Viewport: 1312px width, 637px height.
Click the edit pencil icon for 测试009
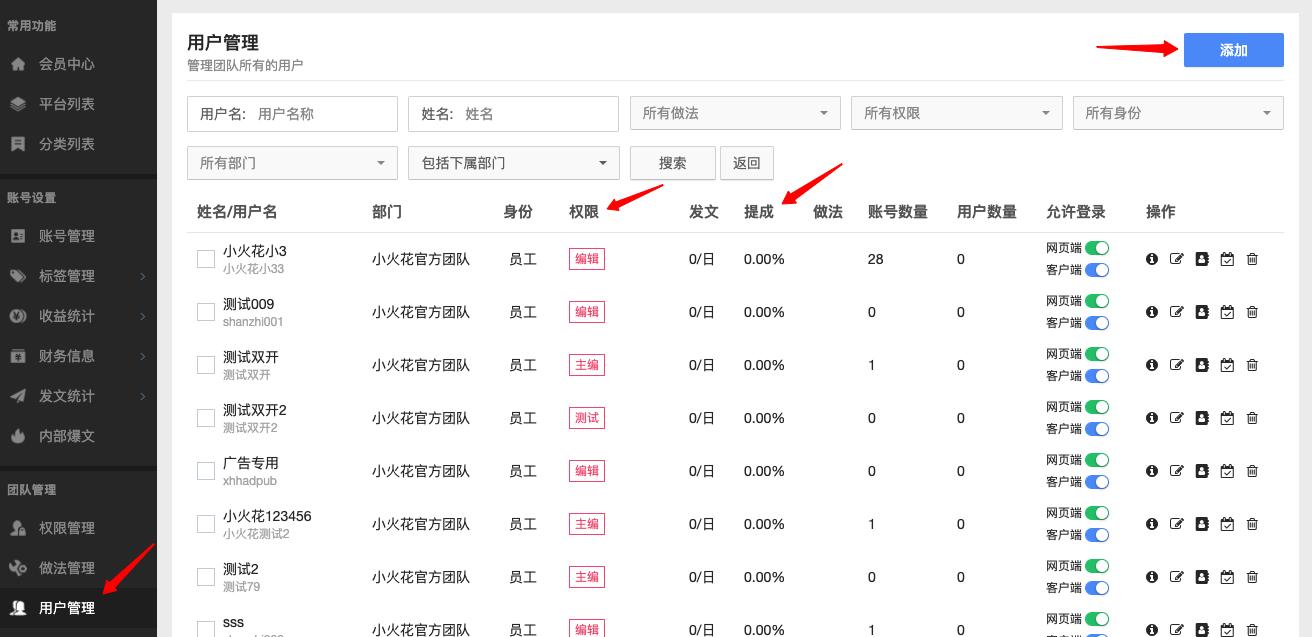[1177, 312]
